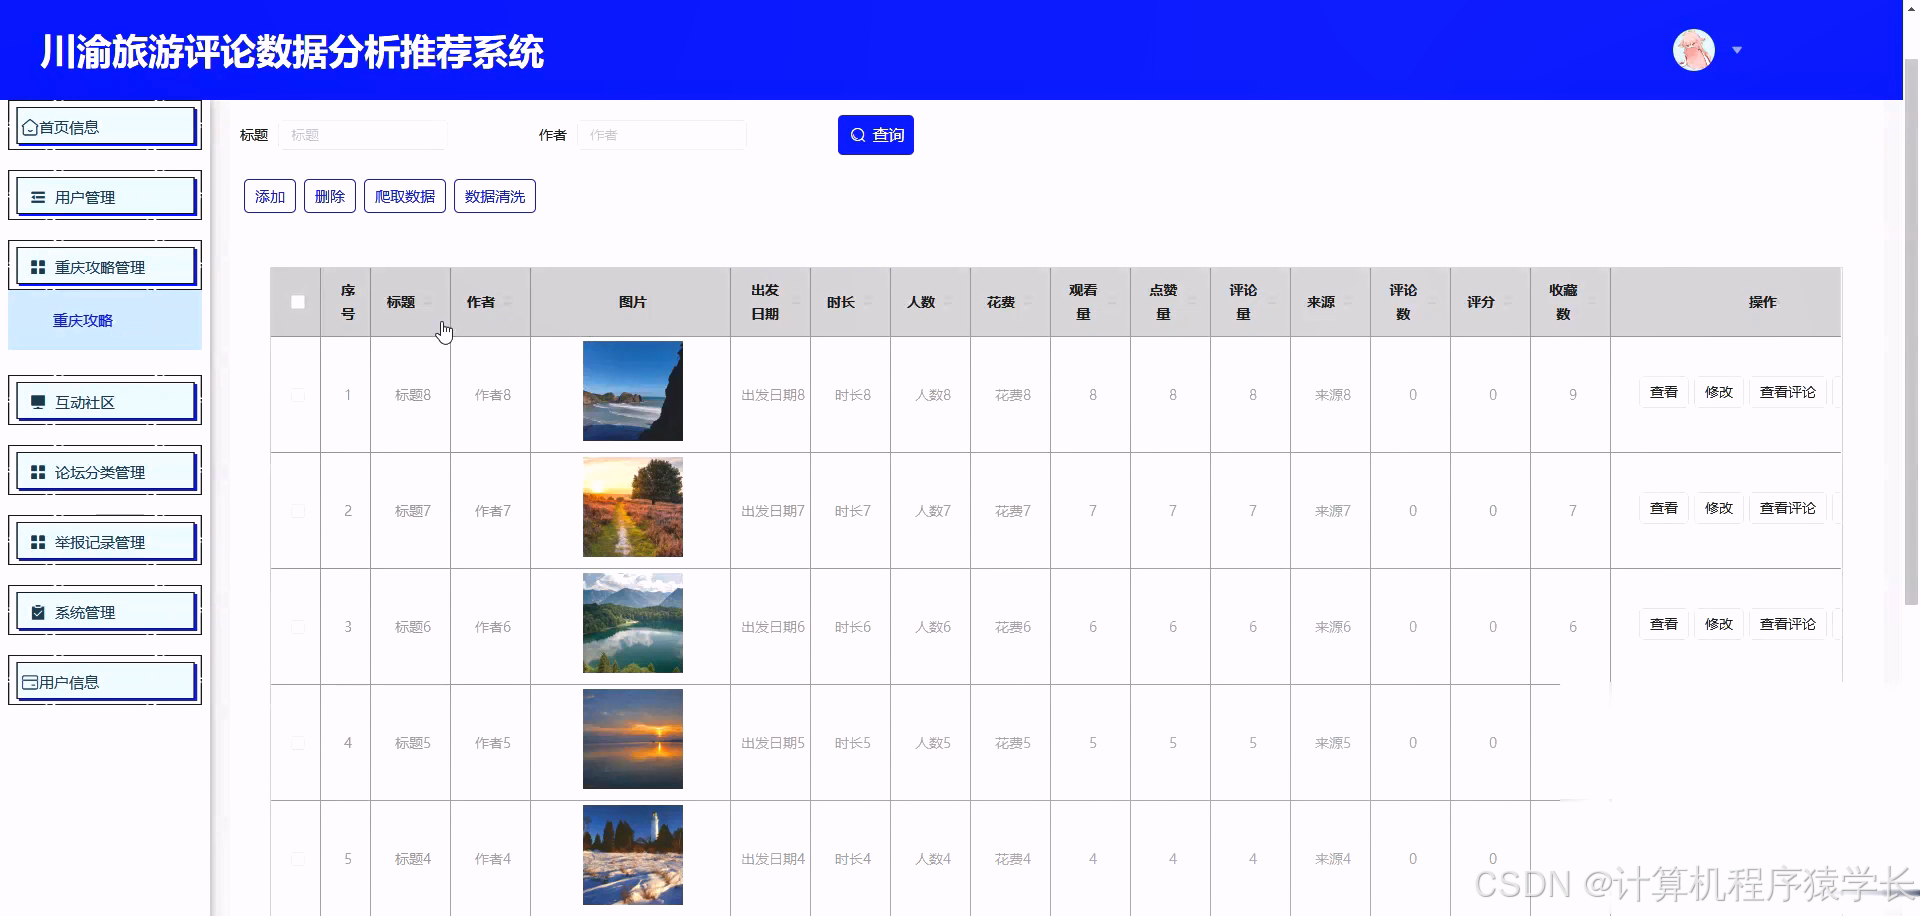Check the checkbox for row 1 标题8
Viewport: 1920px width, 916px height.
296,394
